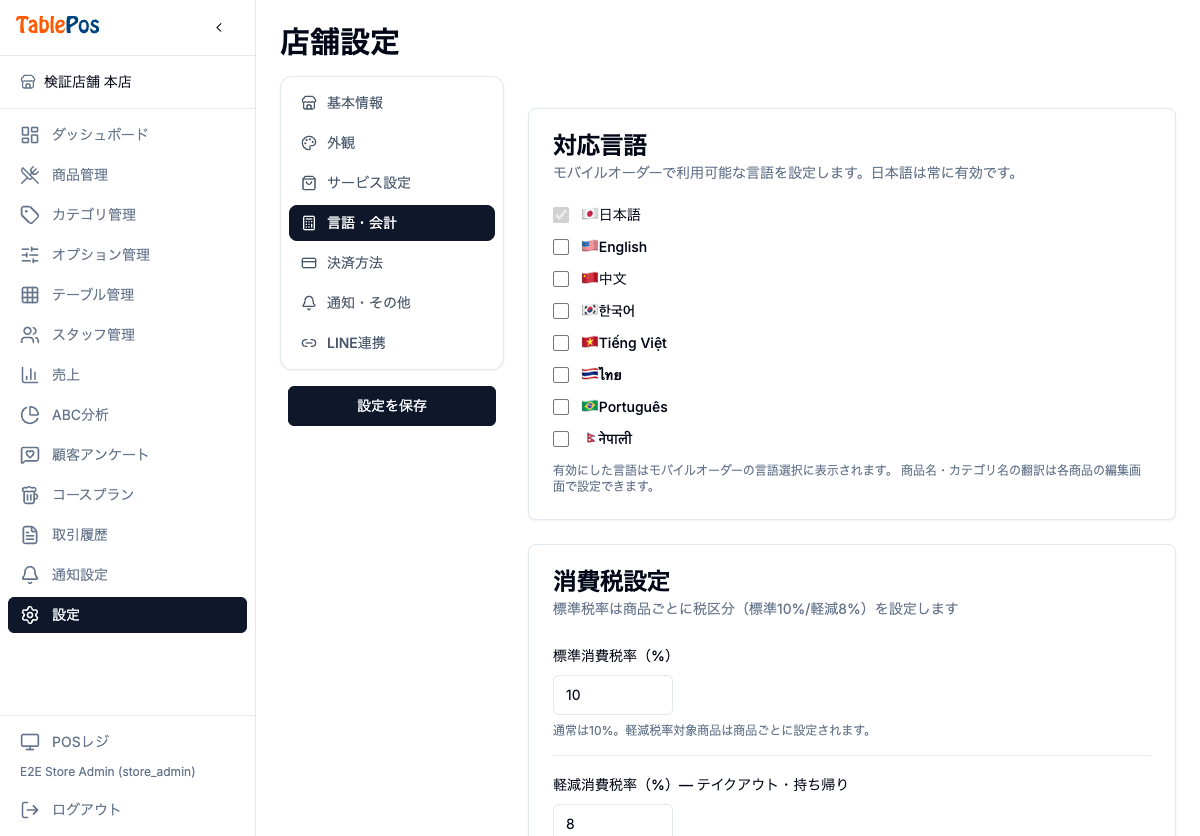
Task: Open コースプラン page
Action: (x=127, y=495)
